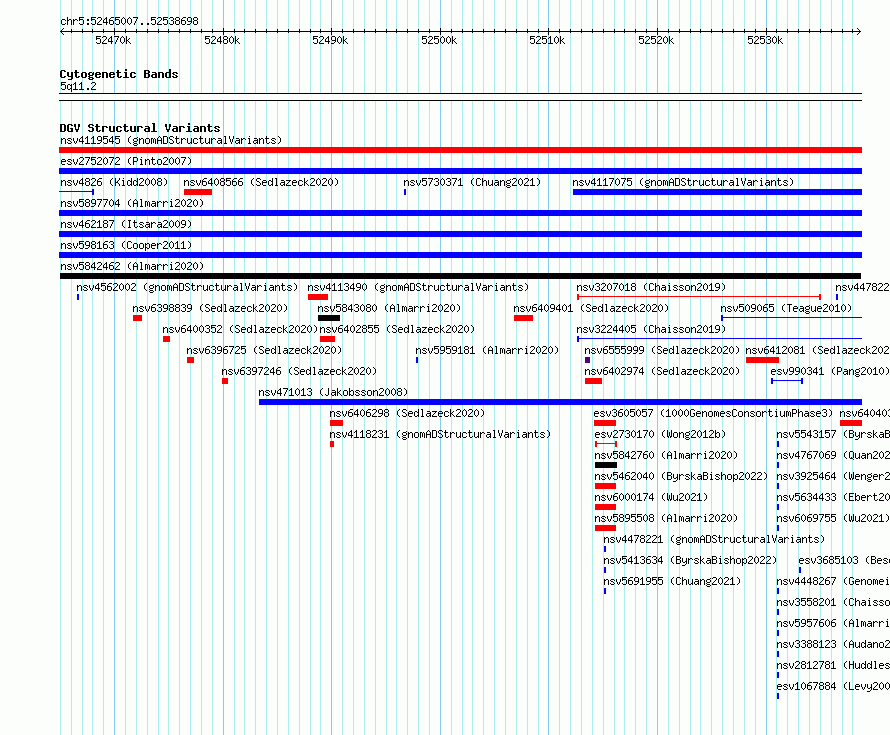Screen dimensions: 890x735
Task: Click the nsv4119545 gnomAD variant label
Action: [x=171, y=140]
